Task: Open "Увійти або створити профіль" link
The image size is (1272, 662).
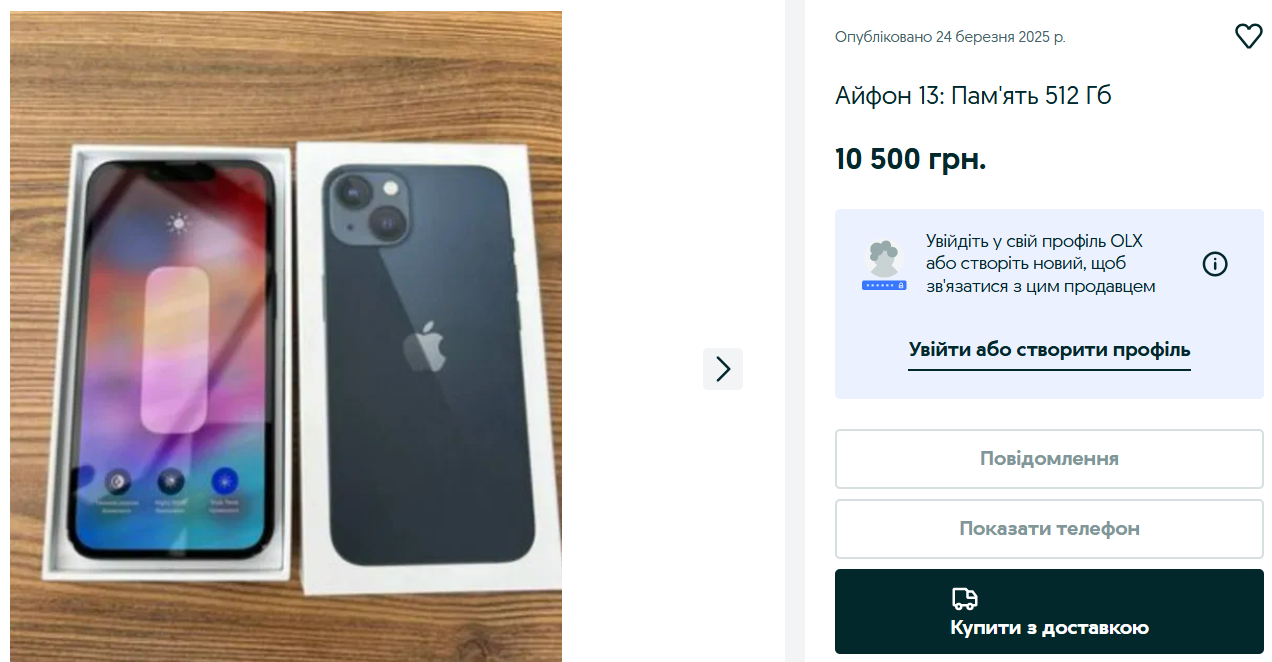Action: click(1049, 350)
